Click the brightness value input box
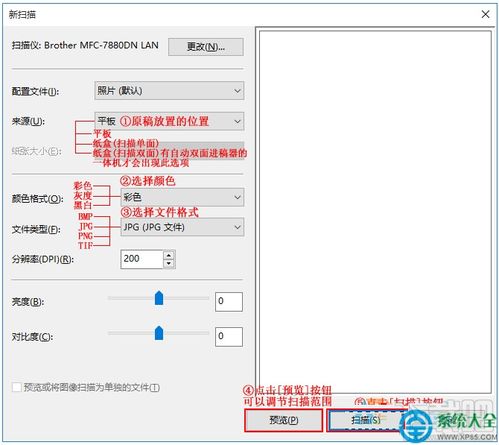 (229, 302)
